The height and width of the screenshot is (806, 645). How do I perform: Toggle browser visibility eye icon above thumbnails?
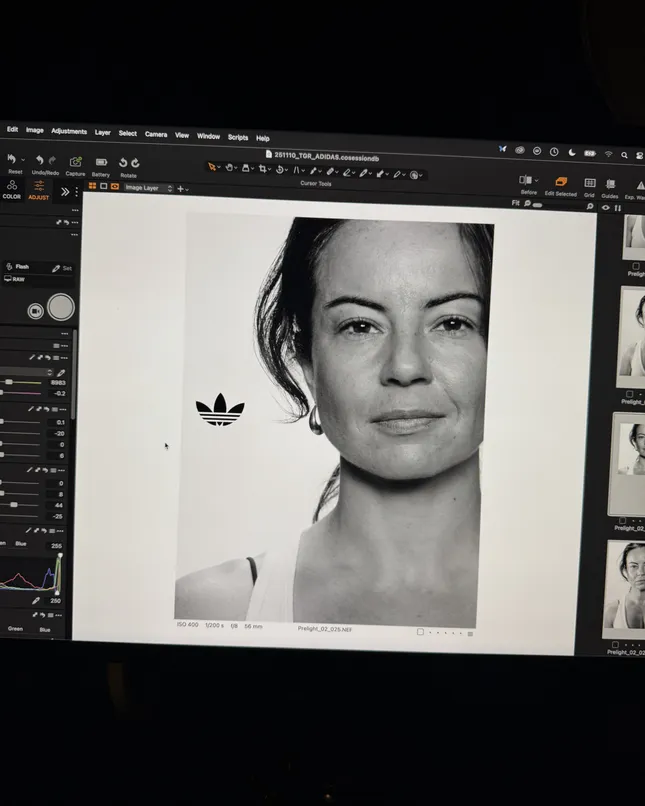point(605,208)
